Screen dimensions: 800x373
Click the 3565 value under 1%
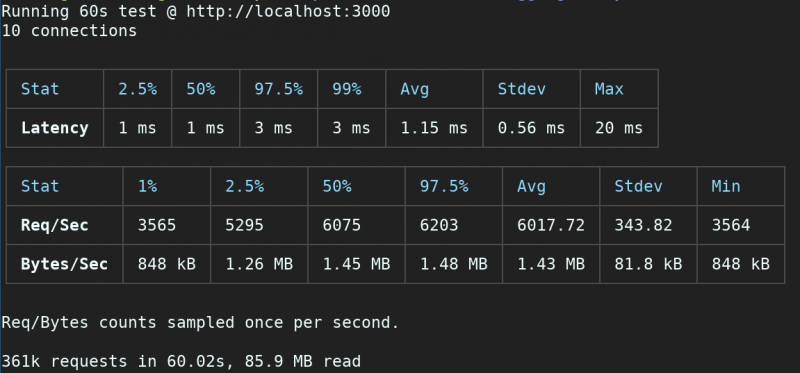pos(157,225)
